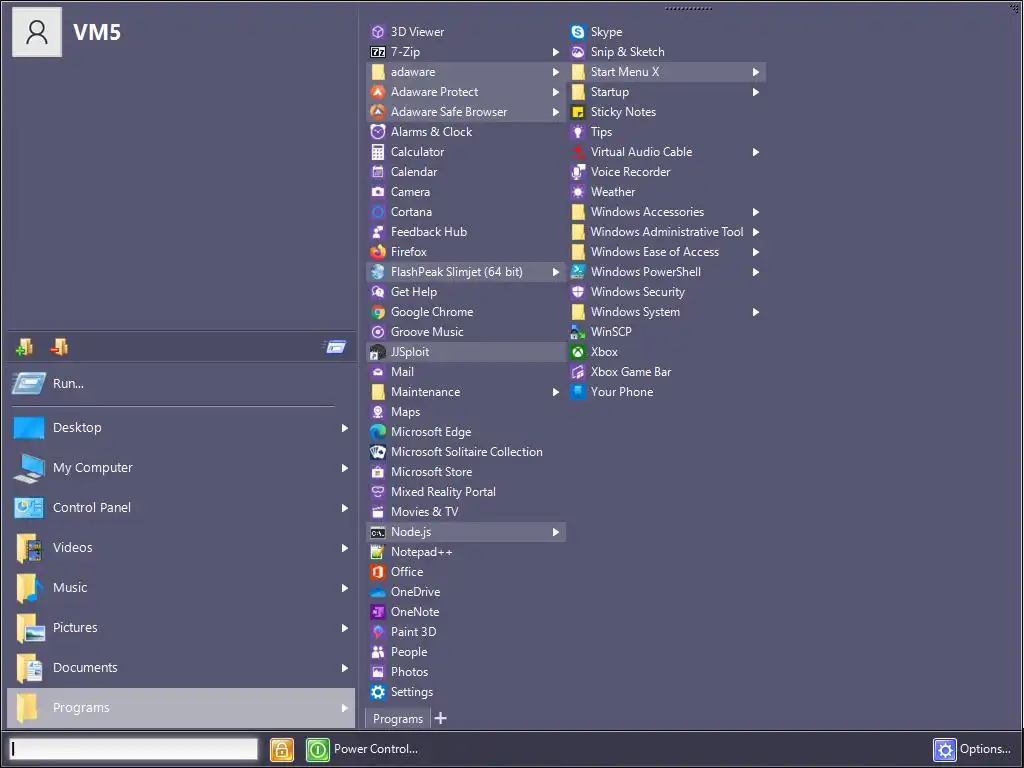
Task: Select the Music menu entry
Action: (x=181, y=587)
